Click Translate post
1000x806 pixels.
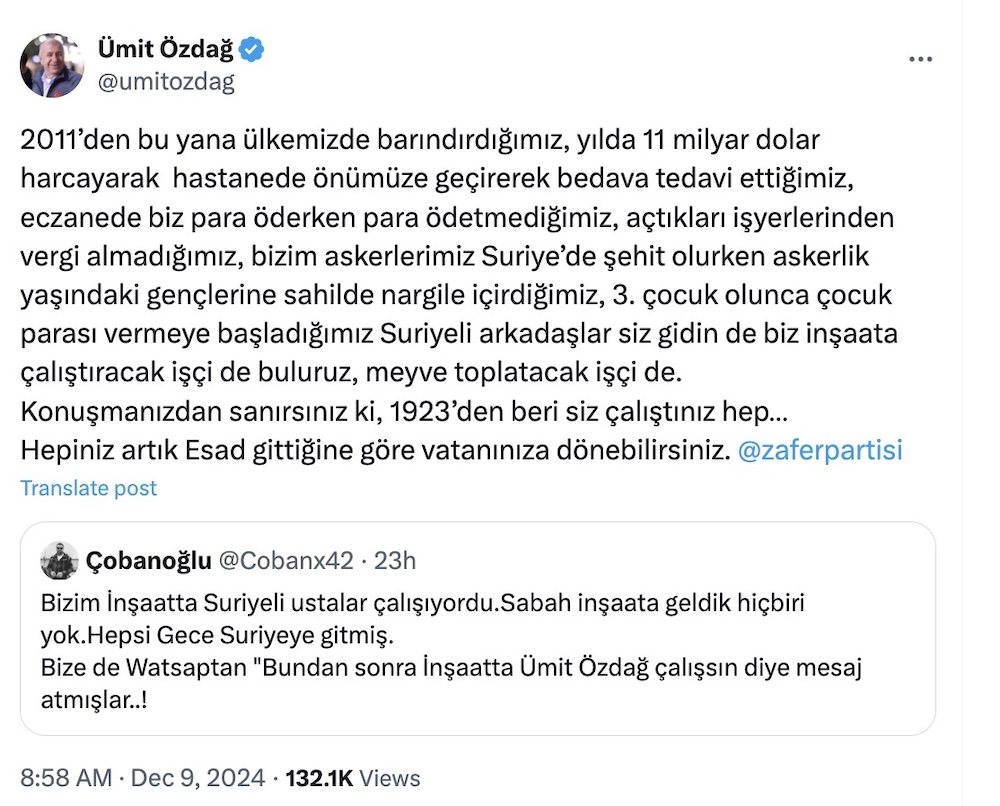pos(89,488)
